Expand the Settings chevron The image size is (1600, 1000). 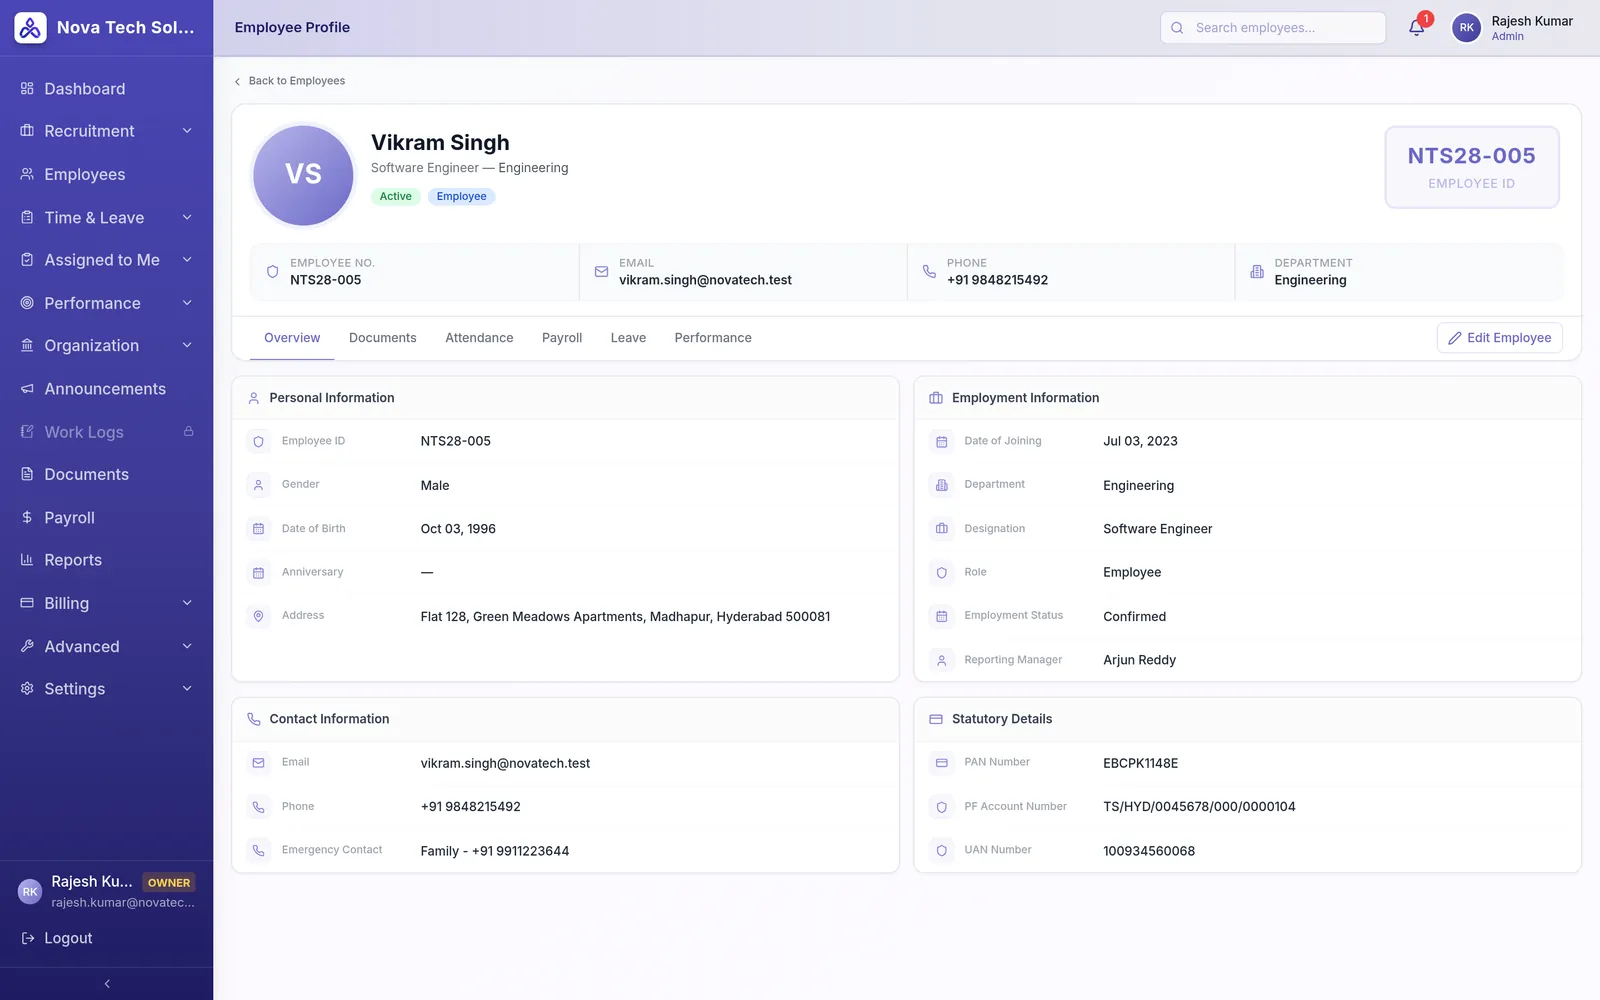(187, 688)
